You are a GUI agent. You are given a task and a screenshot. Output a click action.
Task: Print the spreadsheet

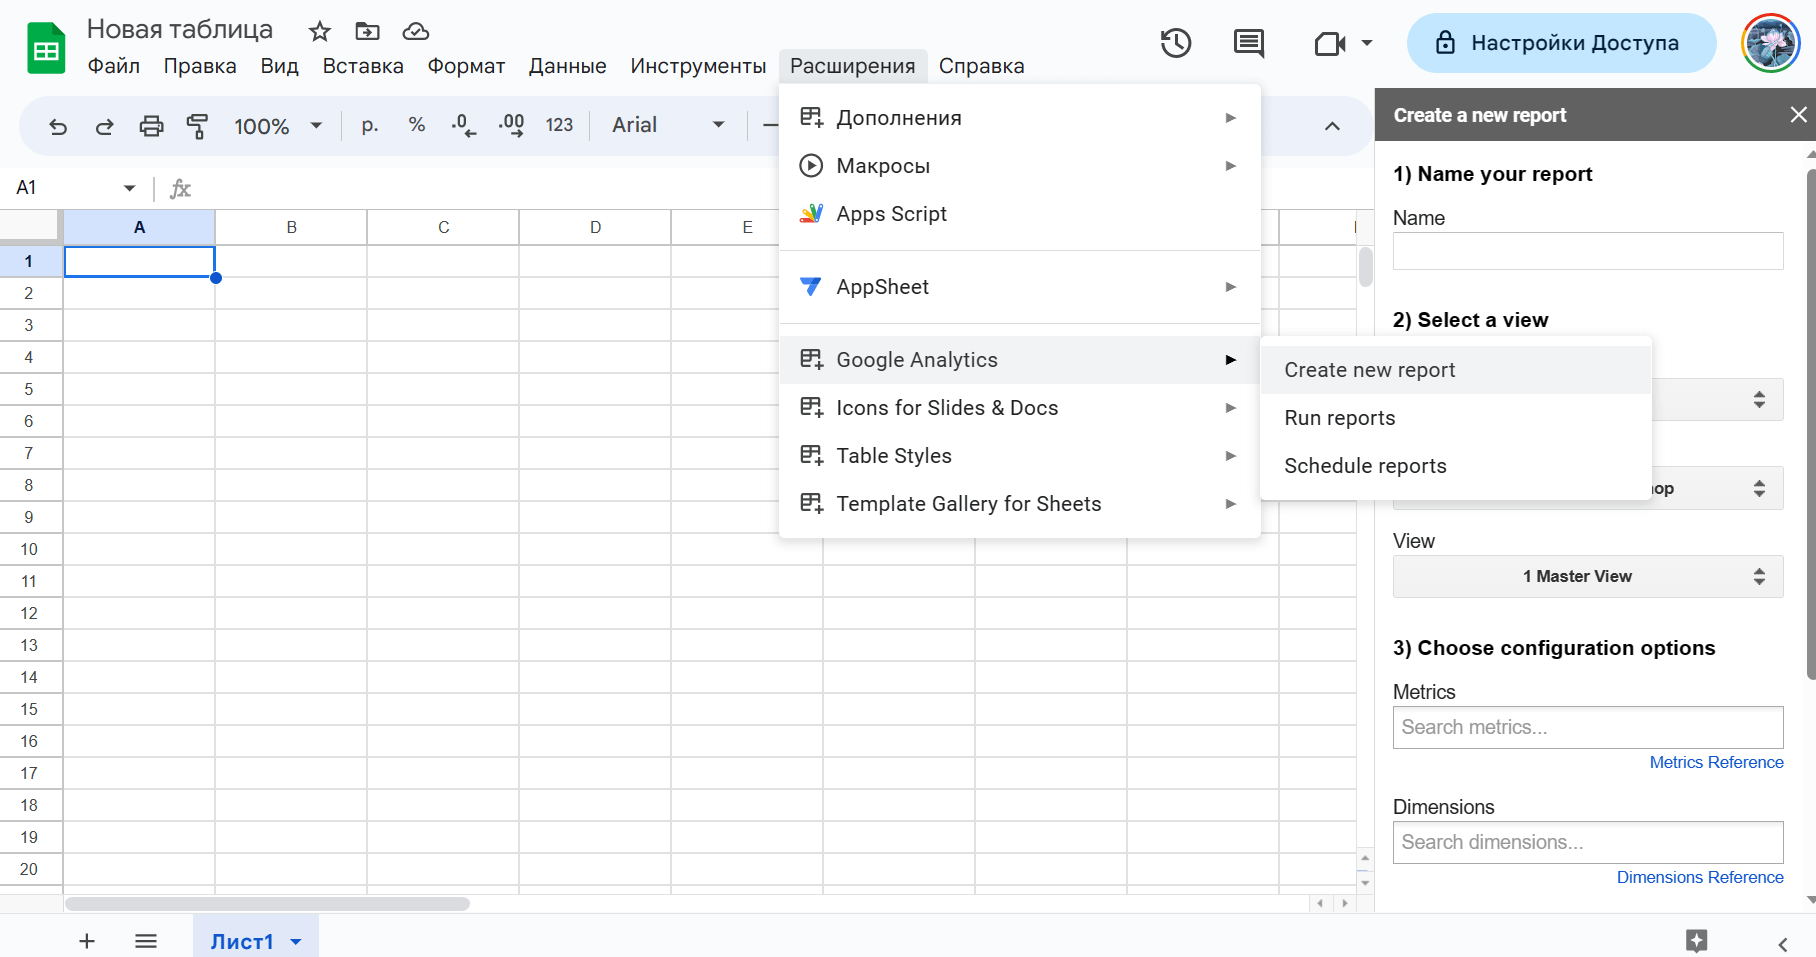tap(151, 126)
